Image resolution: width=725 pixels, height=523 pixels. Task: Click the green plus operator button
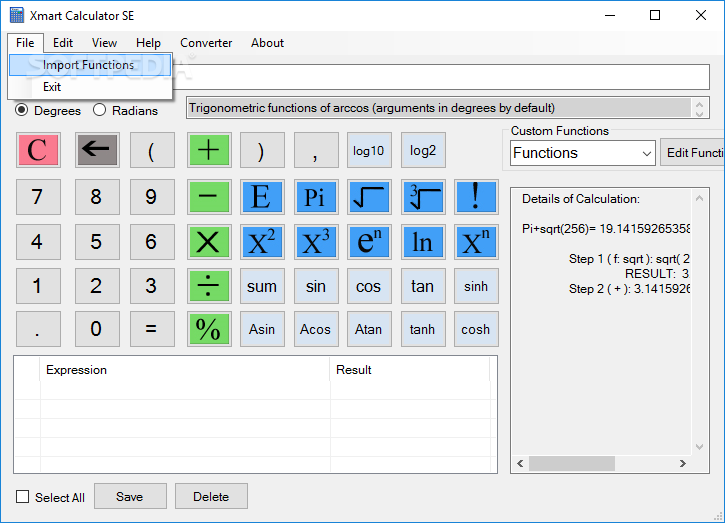click(x=209, y=150)
